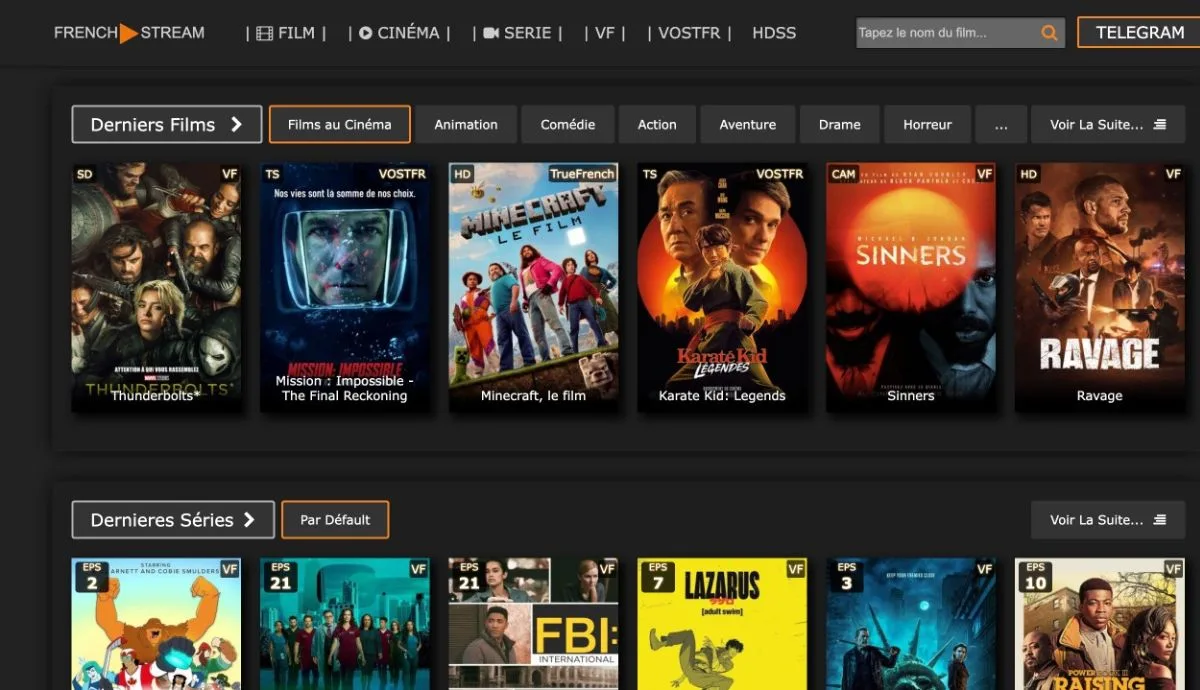This screenshot has height=690, width=1200.
Task: Open the Lazarus series thumbnail
Action: [x=722, y=623]
